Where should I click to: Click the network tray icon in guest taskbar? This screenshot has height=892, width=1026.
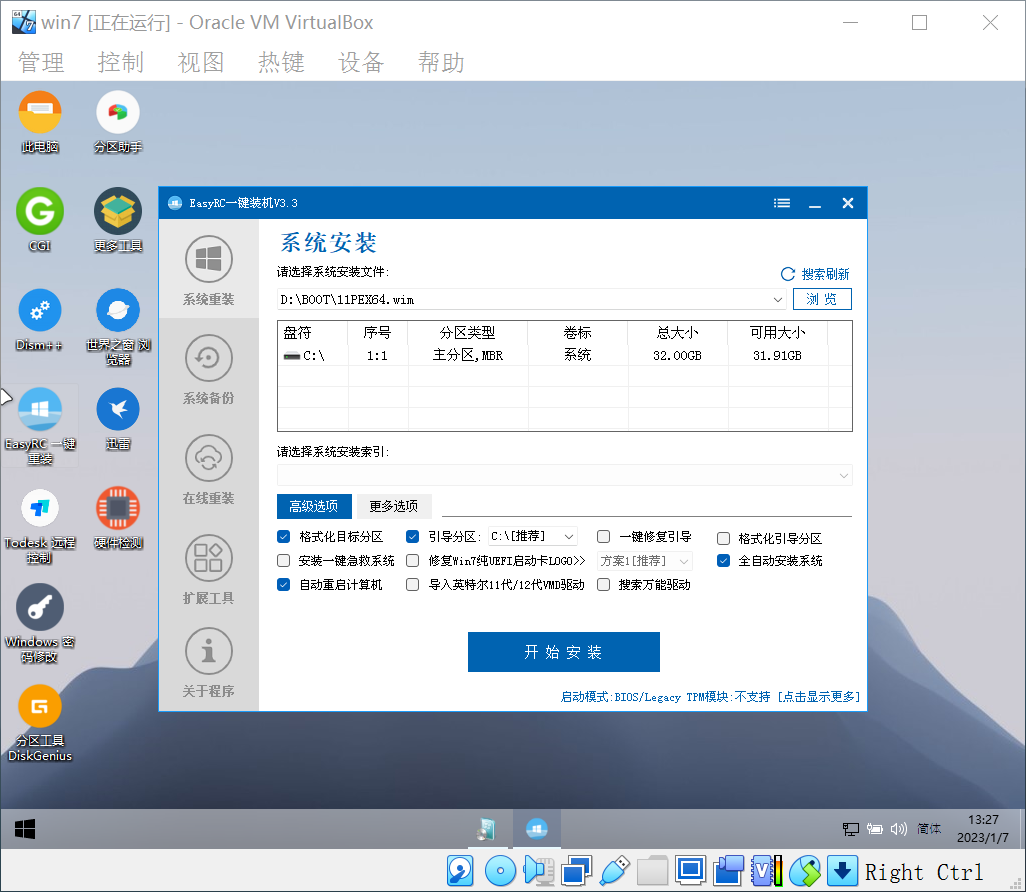pos(850,829)
